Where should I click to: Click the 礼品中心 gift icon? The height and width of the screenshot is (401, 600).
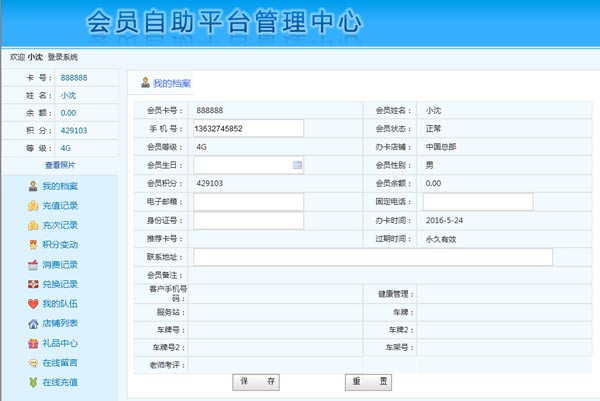(33, 343)
